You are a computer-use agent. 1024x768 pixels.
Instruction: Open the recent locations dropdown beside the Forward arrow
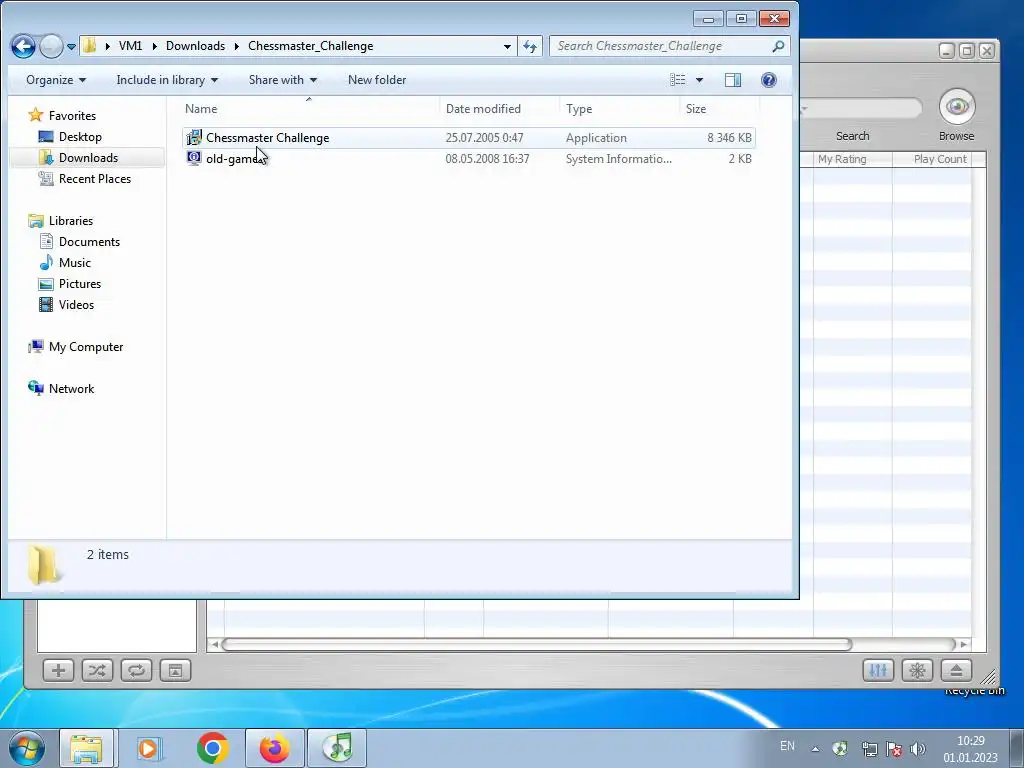point(71,46)
